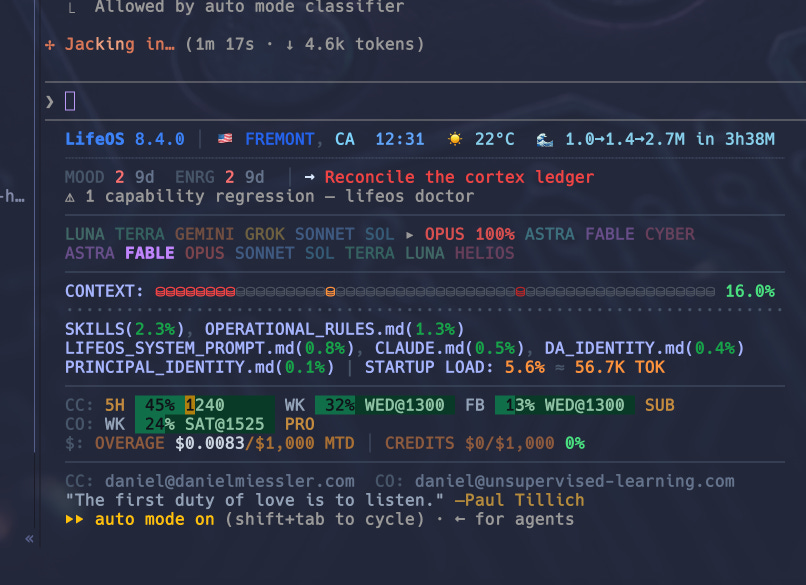The height and width of the screenshot is (585, 806).
Task: Click the daniel@unsupervised-learning.com account email
Action: (x=575, y=481)
